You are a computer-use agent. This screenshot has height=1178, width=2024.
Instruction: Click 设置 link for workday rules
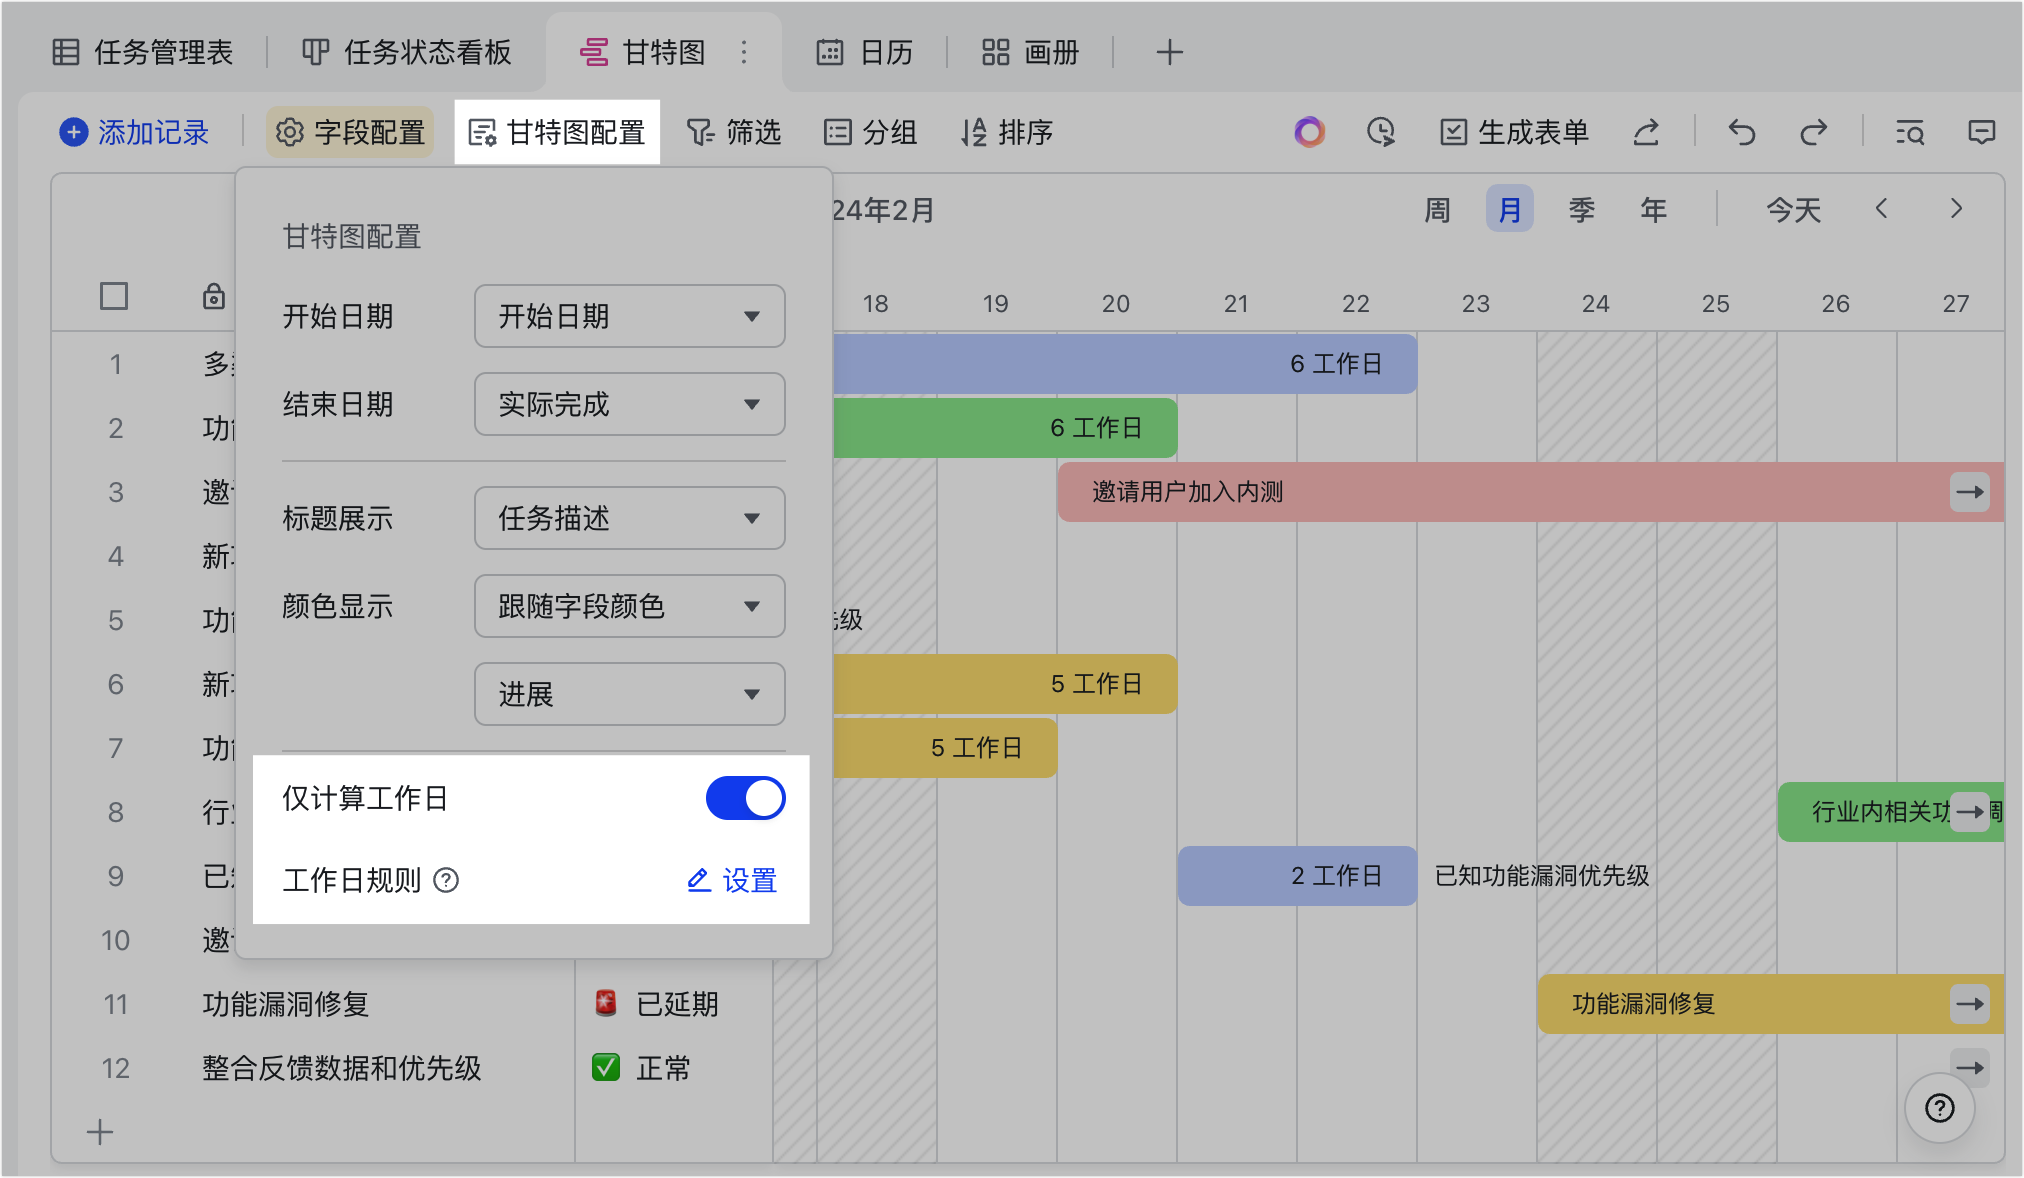(732, 880)
